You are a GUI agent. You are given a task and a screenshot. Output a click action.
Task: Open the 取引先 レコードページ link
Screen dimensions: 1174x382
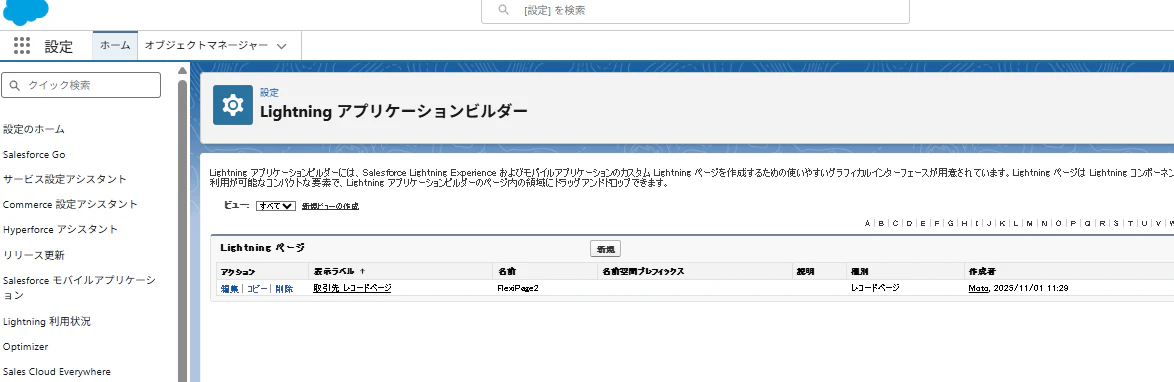tap(352, 288)
